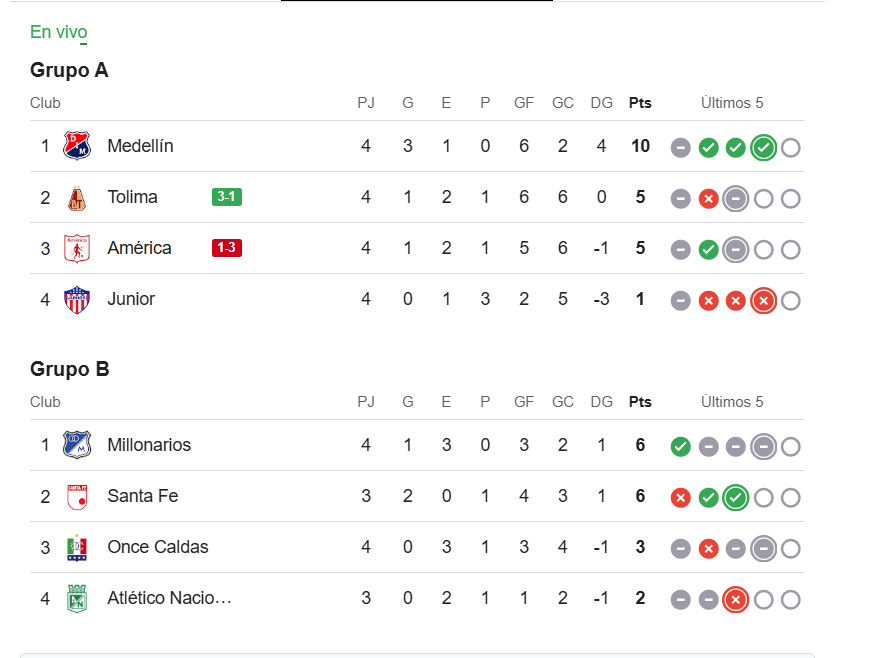Select Millonarios' first green win indicator
The width and height of the screenshot is (885, 658).
click(x=681, y=447)
